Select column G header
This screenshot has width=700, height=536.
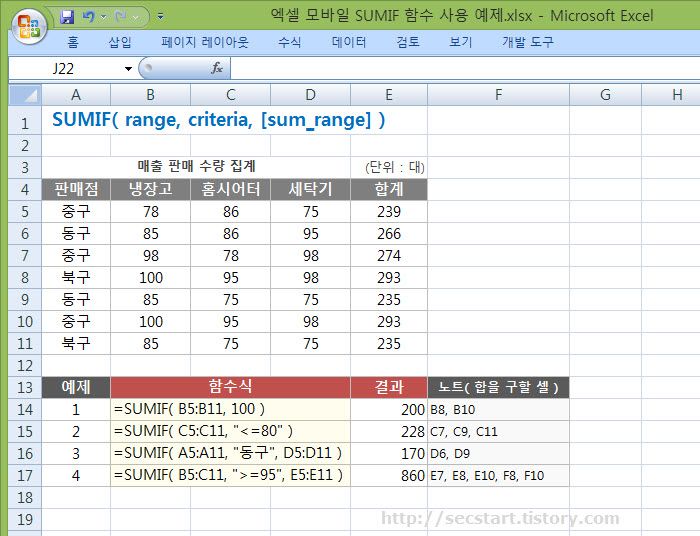coord(605,95)
